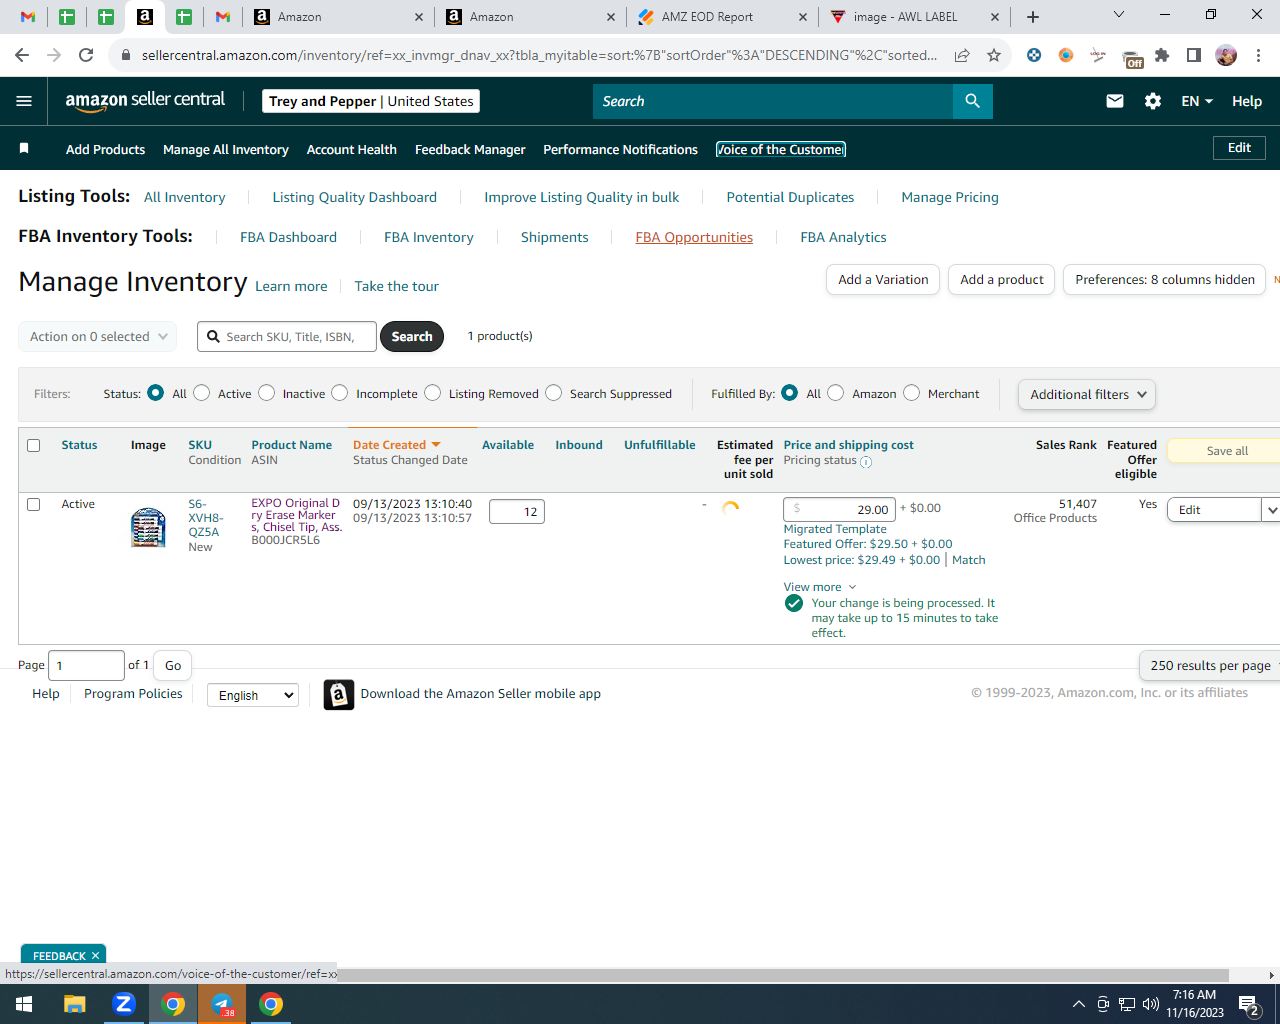1280x1024 pixels.
Task: Open the Windows notification center icon
Action: tap(1249, 1004)
